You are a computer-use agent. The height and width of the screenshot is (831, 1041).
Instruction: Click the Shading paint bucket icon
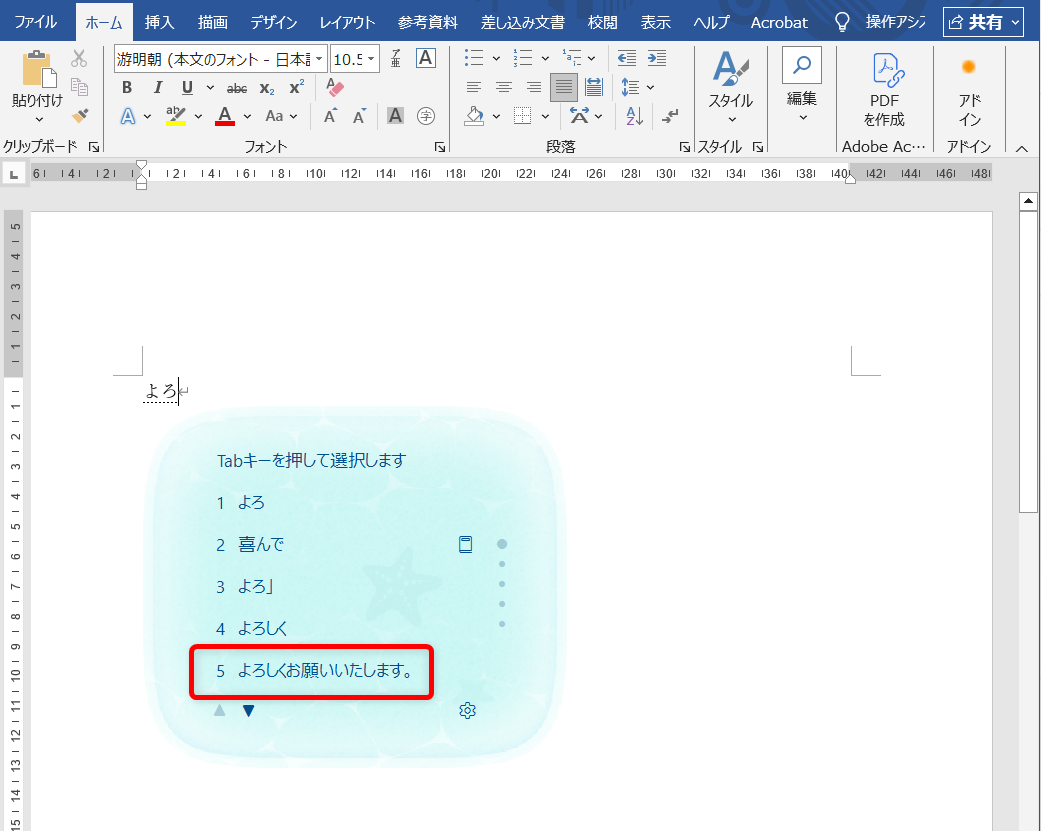point(474,116)
